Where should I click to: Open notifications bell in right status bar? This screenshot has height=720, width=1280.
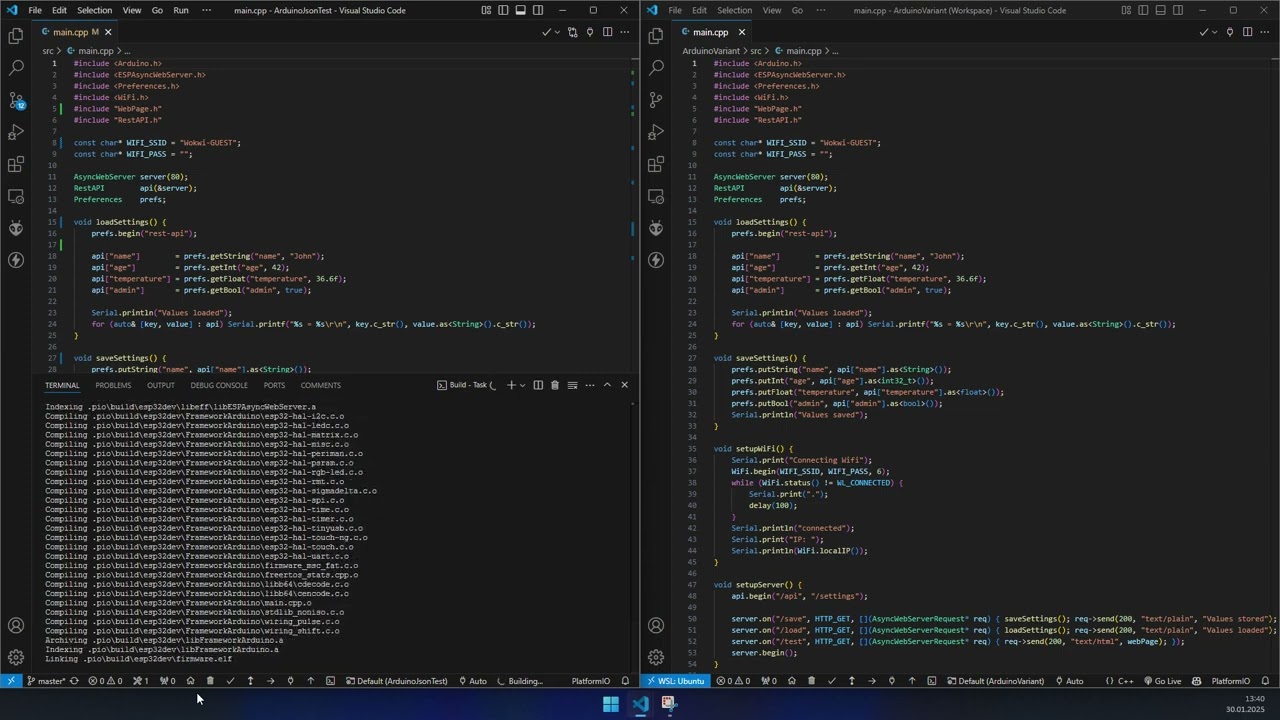point(1265,681)
